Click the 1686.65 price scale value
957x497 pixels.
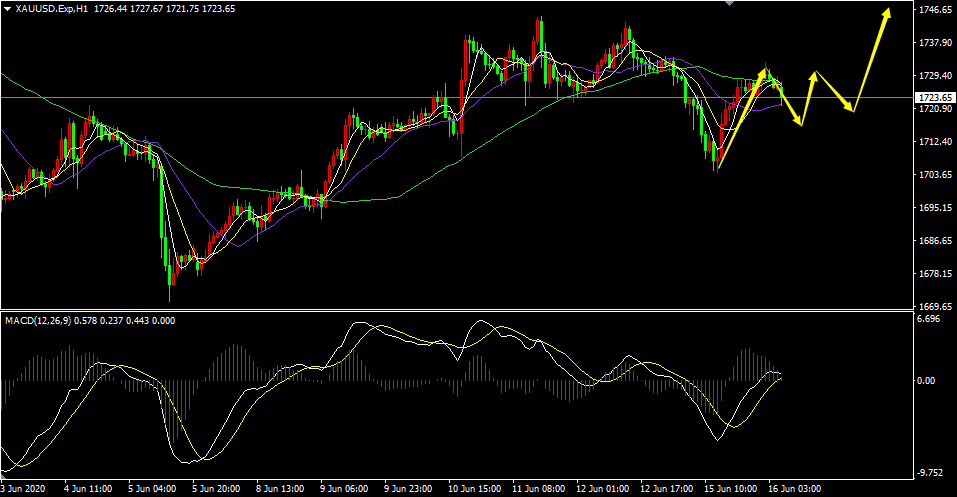936,241
